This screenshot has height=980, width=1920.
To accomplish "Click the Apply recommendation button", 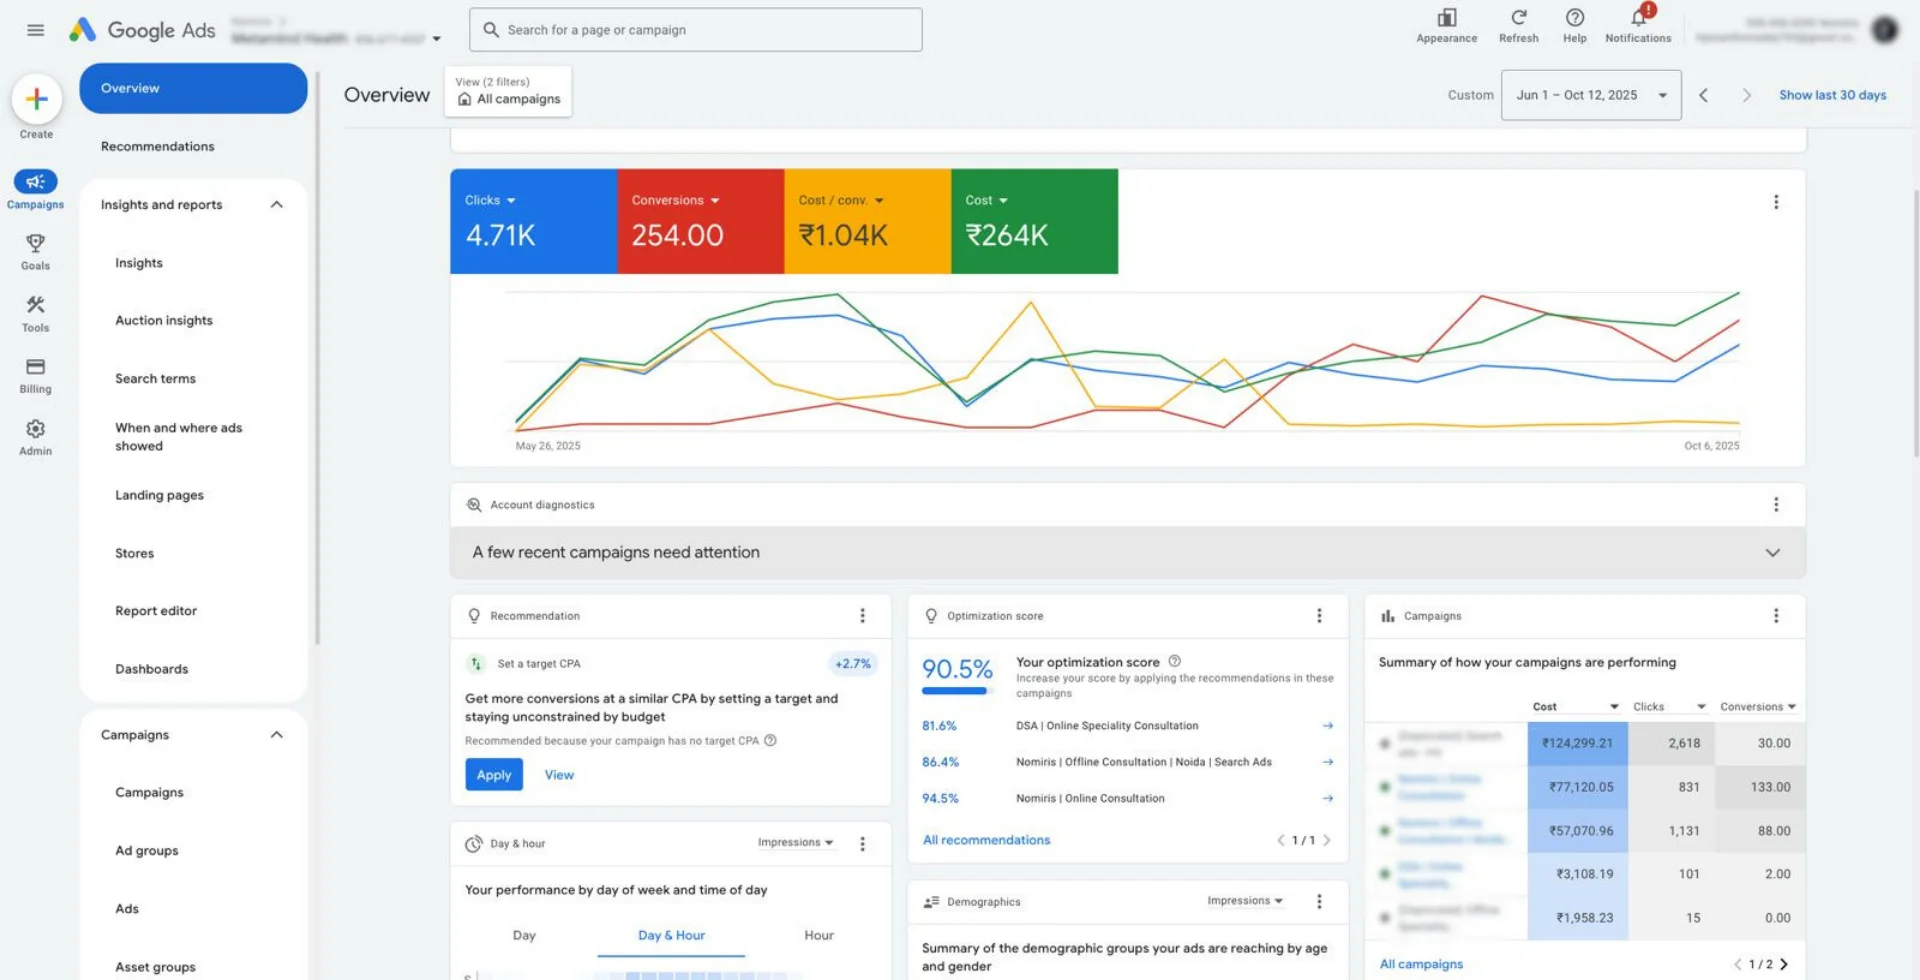I will (x=493, y=775).
